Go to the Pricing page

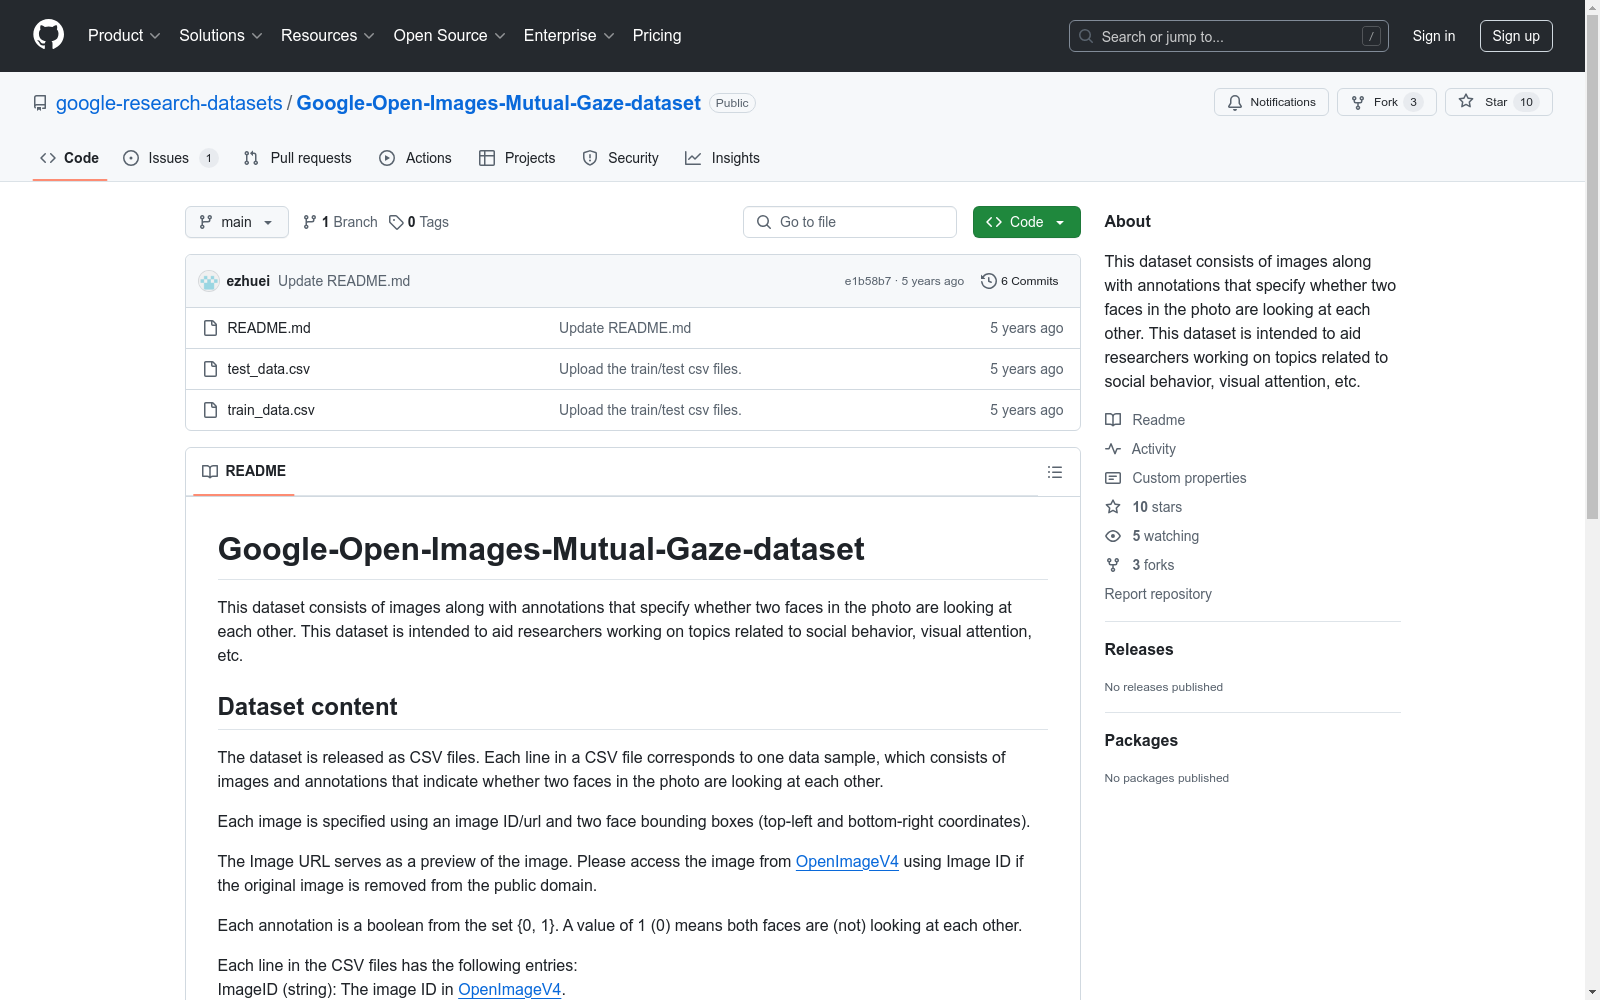click(x=657, y=36)
